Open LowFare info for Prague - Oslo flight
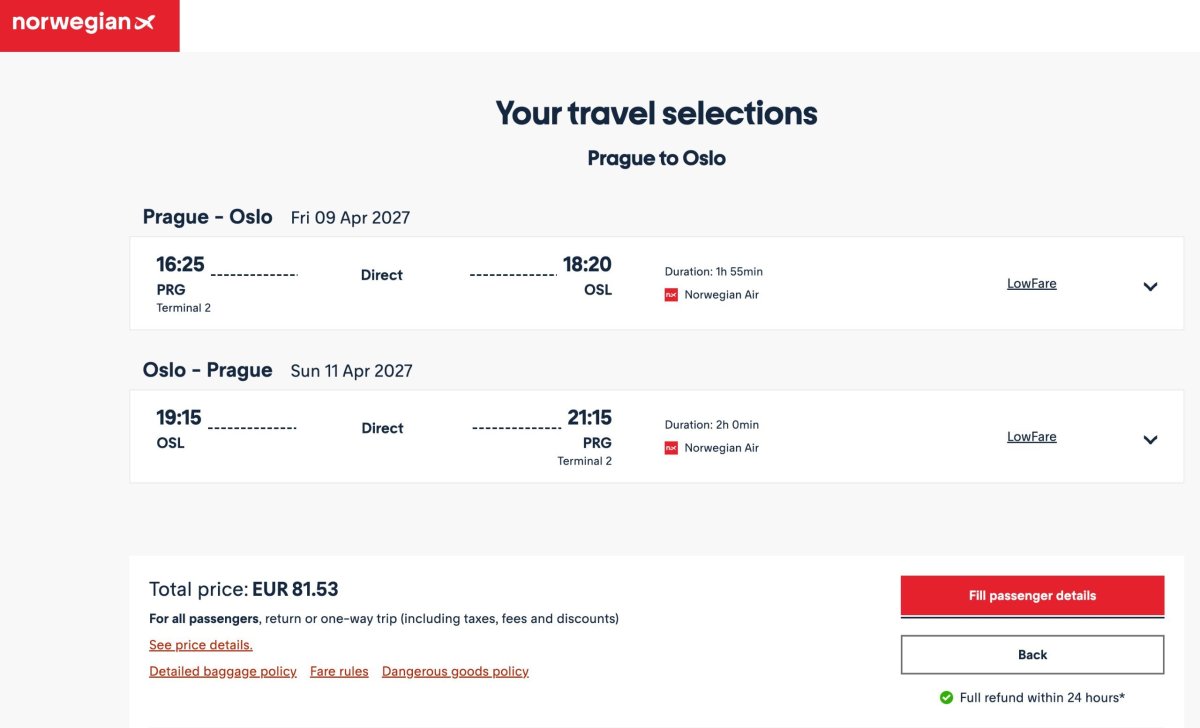The height and width of the screenshot is (728, 1200). click(1032, 283)
